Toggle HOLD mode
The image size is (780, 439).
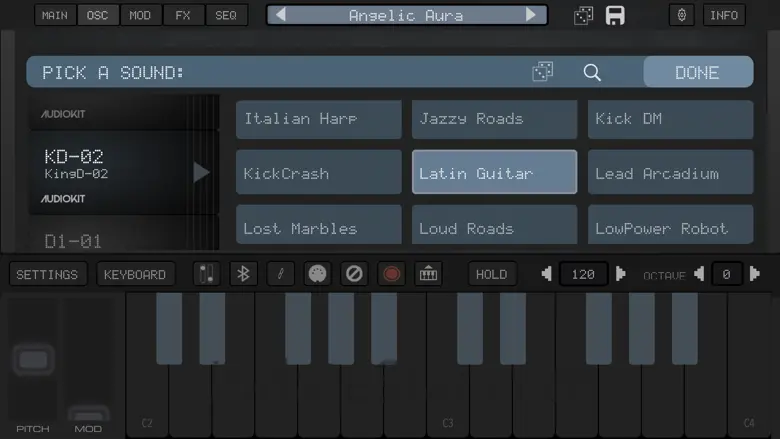[491, 274]
